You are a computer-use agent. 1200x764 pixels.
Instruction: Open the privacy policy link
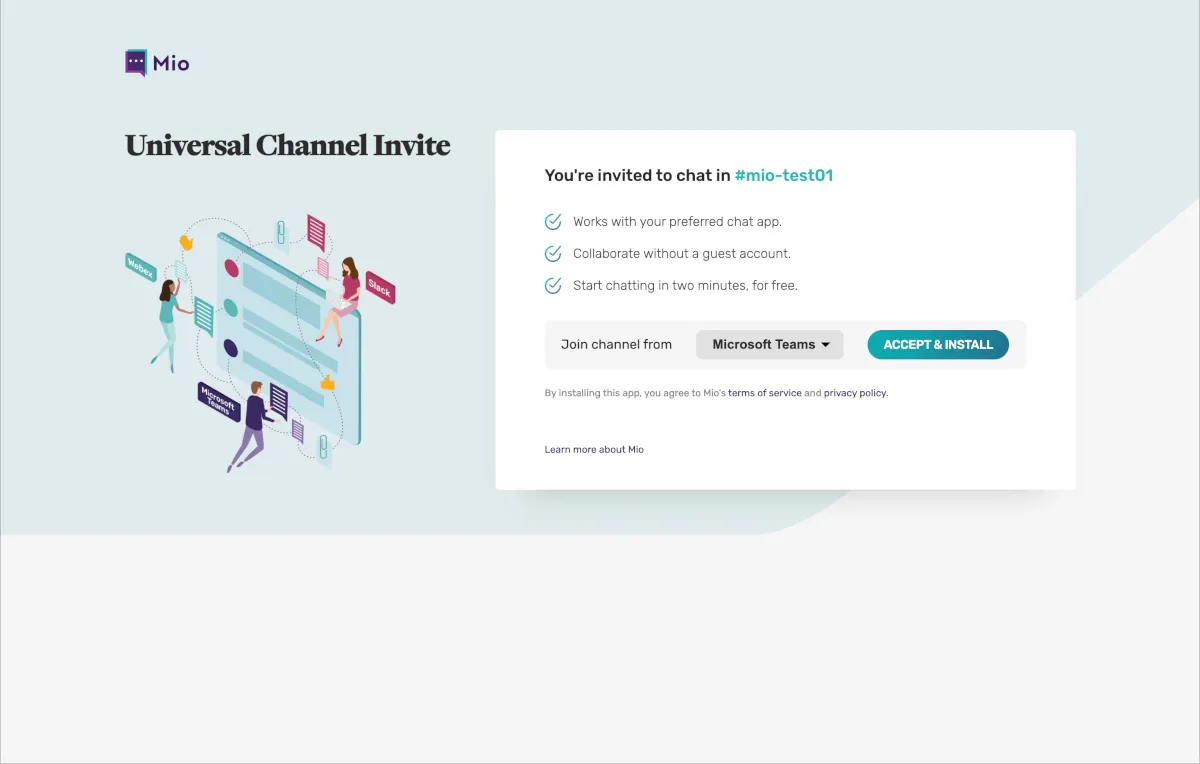coord(855,393)
